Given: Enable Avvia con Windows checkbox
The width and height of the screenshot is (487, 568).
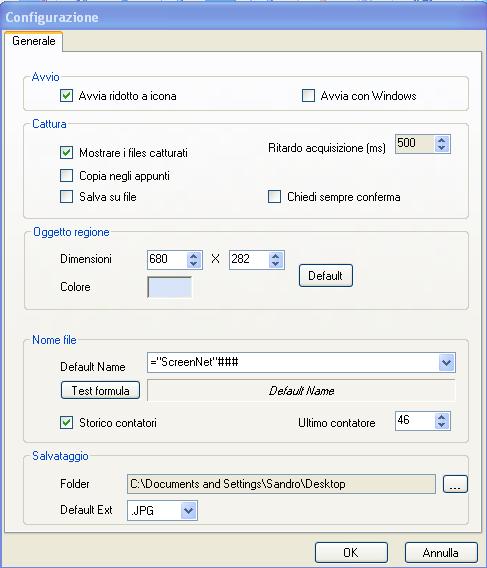Looking at the screenshot, I should pos(308,96).
